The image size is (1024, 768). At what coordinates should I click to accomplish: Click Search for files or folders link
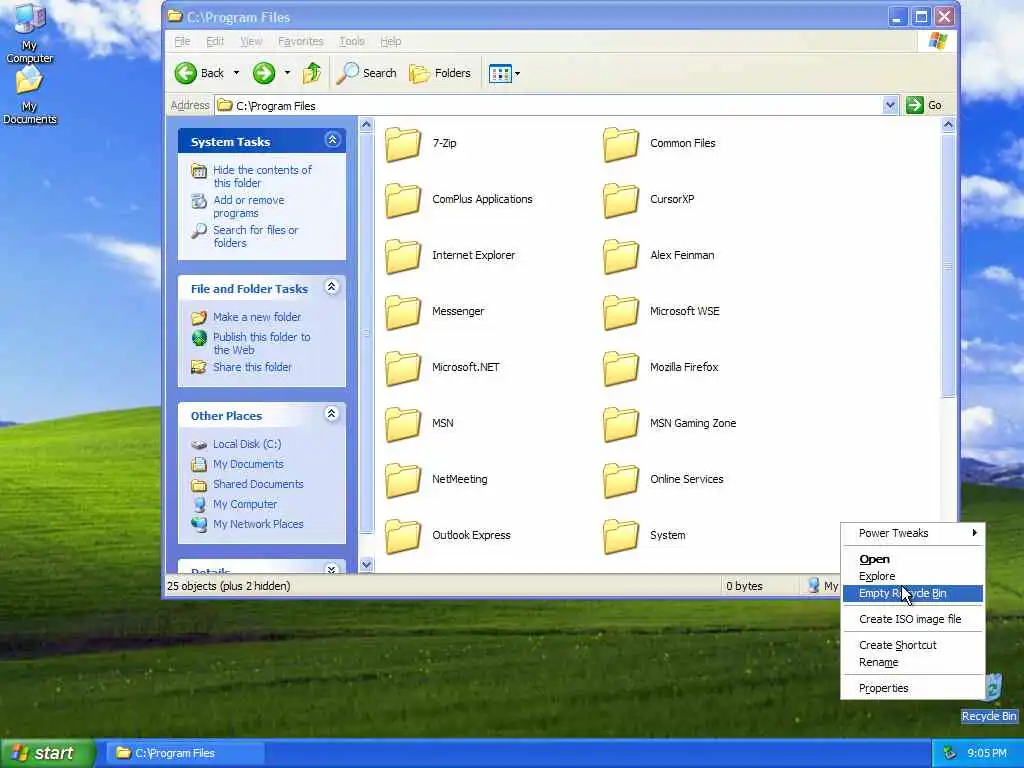tap(255, 236)
